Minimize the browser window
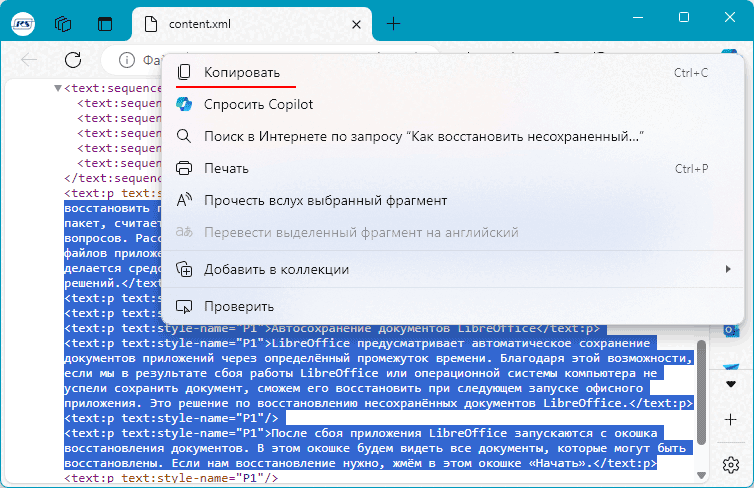The image size is (754, 488). 638,18
